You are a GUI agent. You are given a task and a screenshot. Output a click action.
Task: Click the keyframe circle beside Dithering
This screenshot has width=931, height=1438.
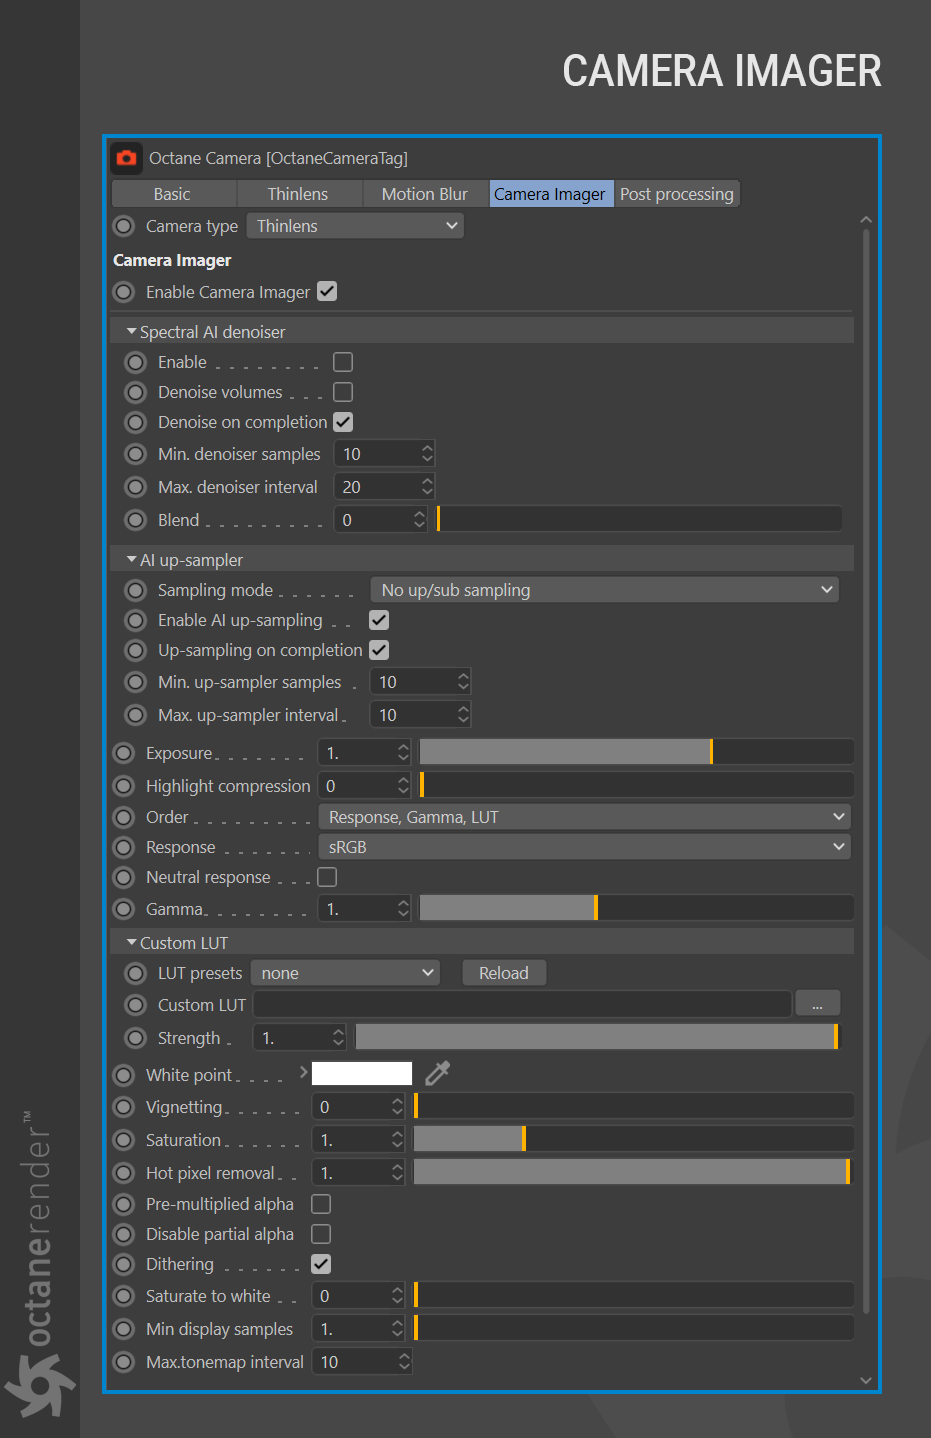click(124, 1264)
